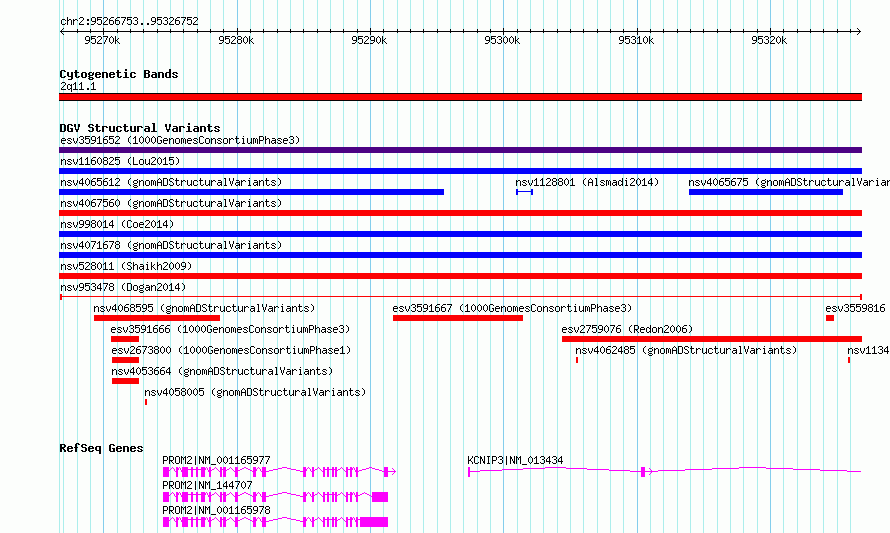Open KCNIP3|NM_013434 gene label
This screenshot has height=533, width=890.
point(515,460)
